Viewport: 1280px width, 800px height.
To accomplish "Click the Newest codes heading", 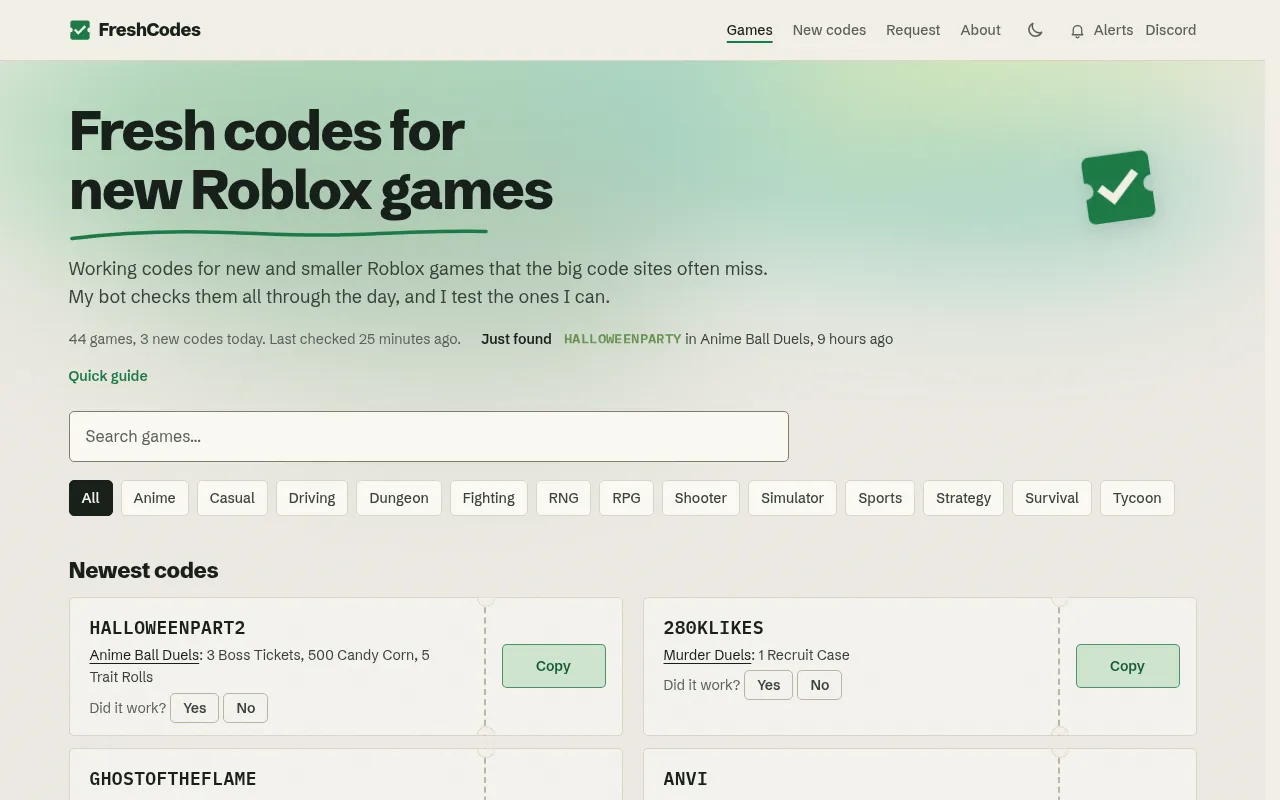I will point(143,570).
